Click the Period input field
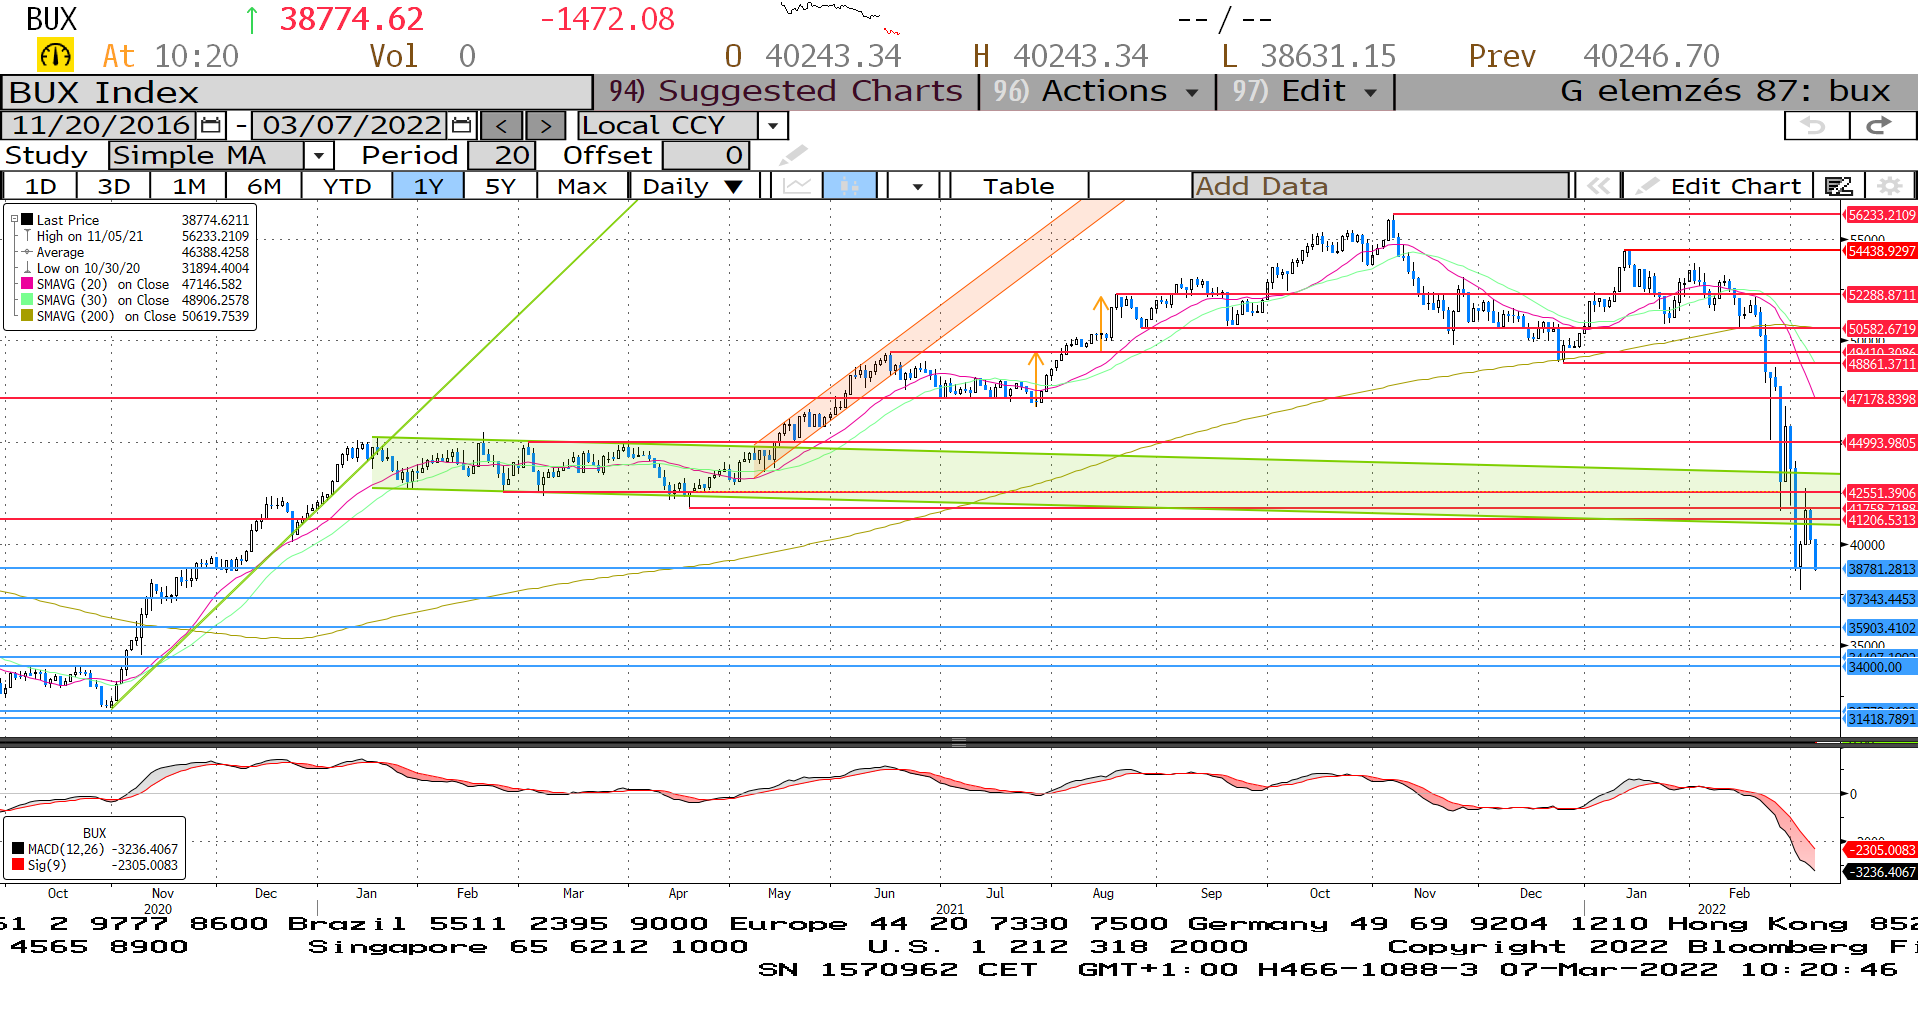The height and width of the screenshot is (1025, 1918). tap(502, 155)
